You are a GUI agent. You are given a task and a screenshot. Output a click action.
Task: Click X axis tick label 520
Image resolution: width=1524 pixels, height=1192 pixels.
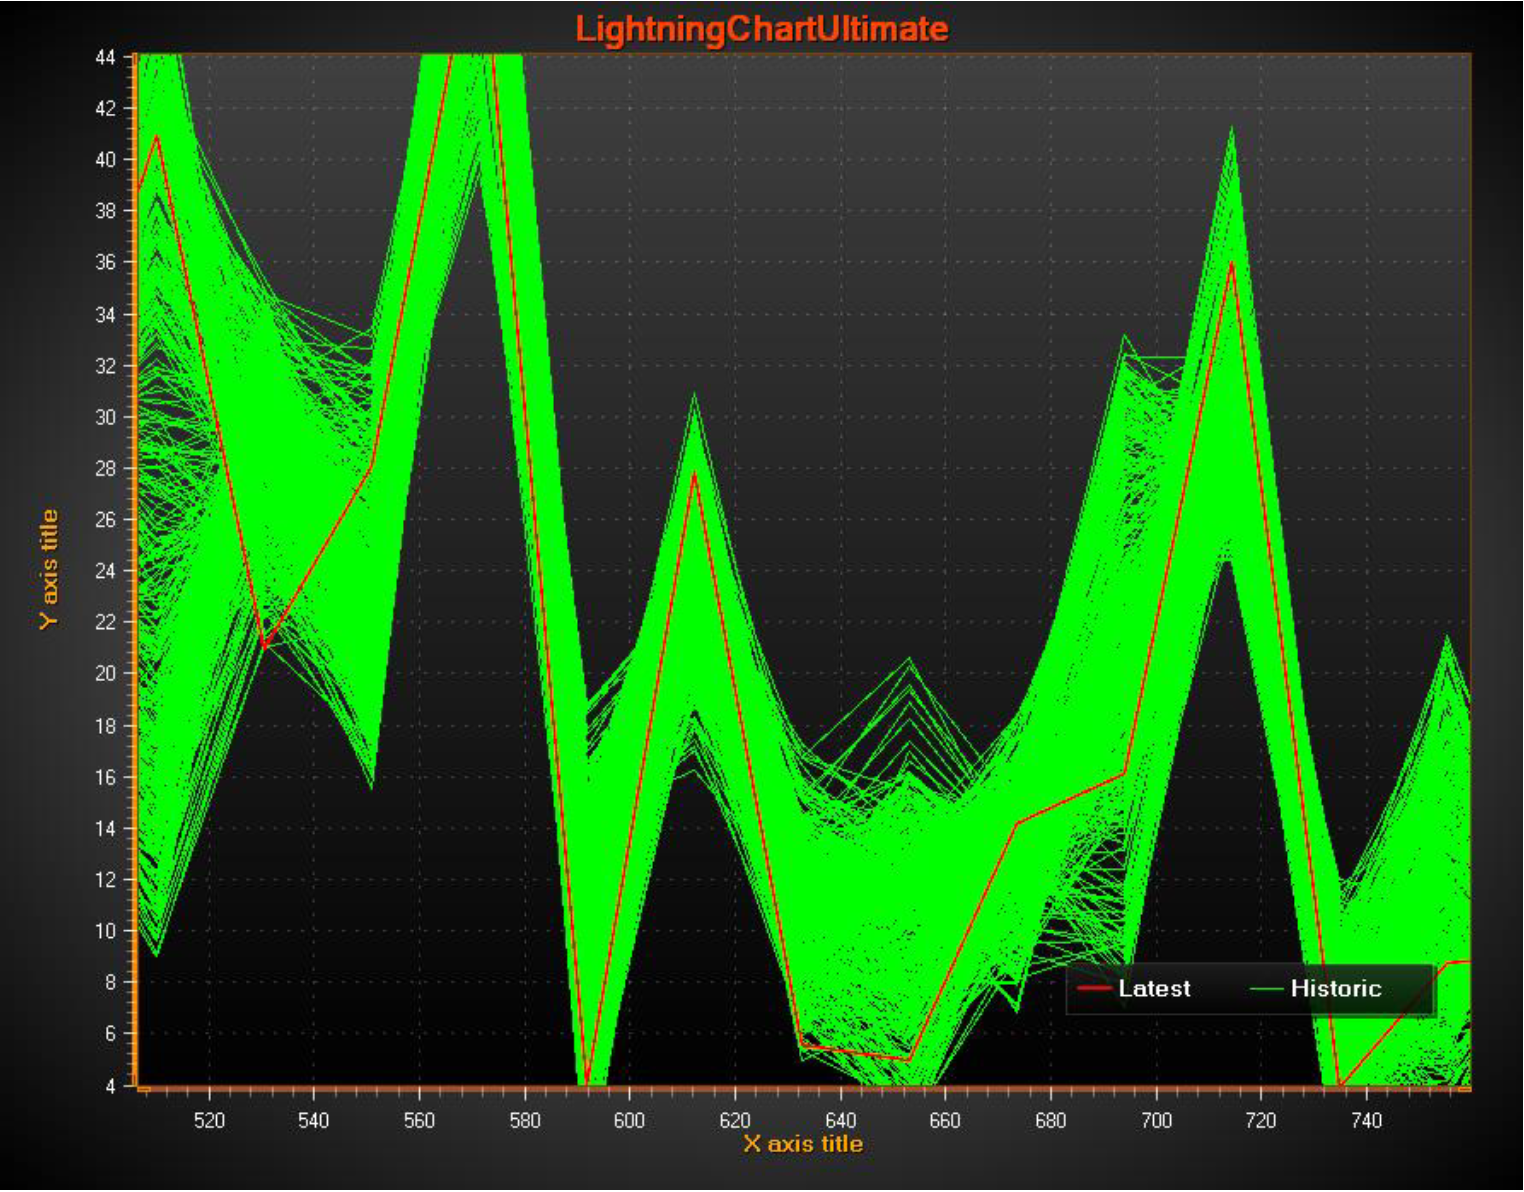208,1121
